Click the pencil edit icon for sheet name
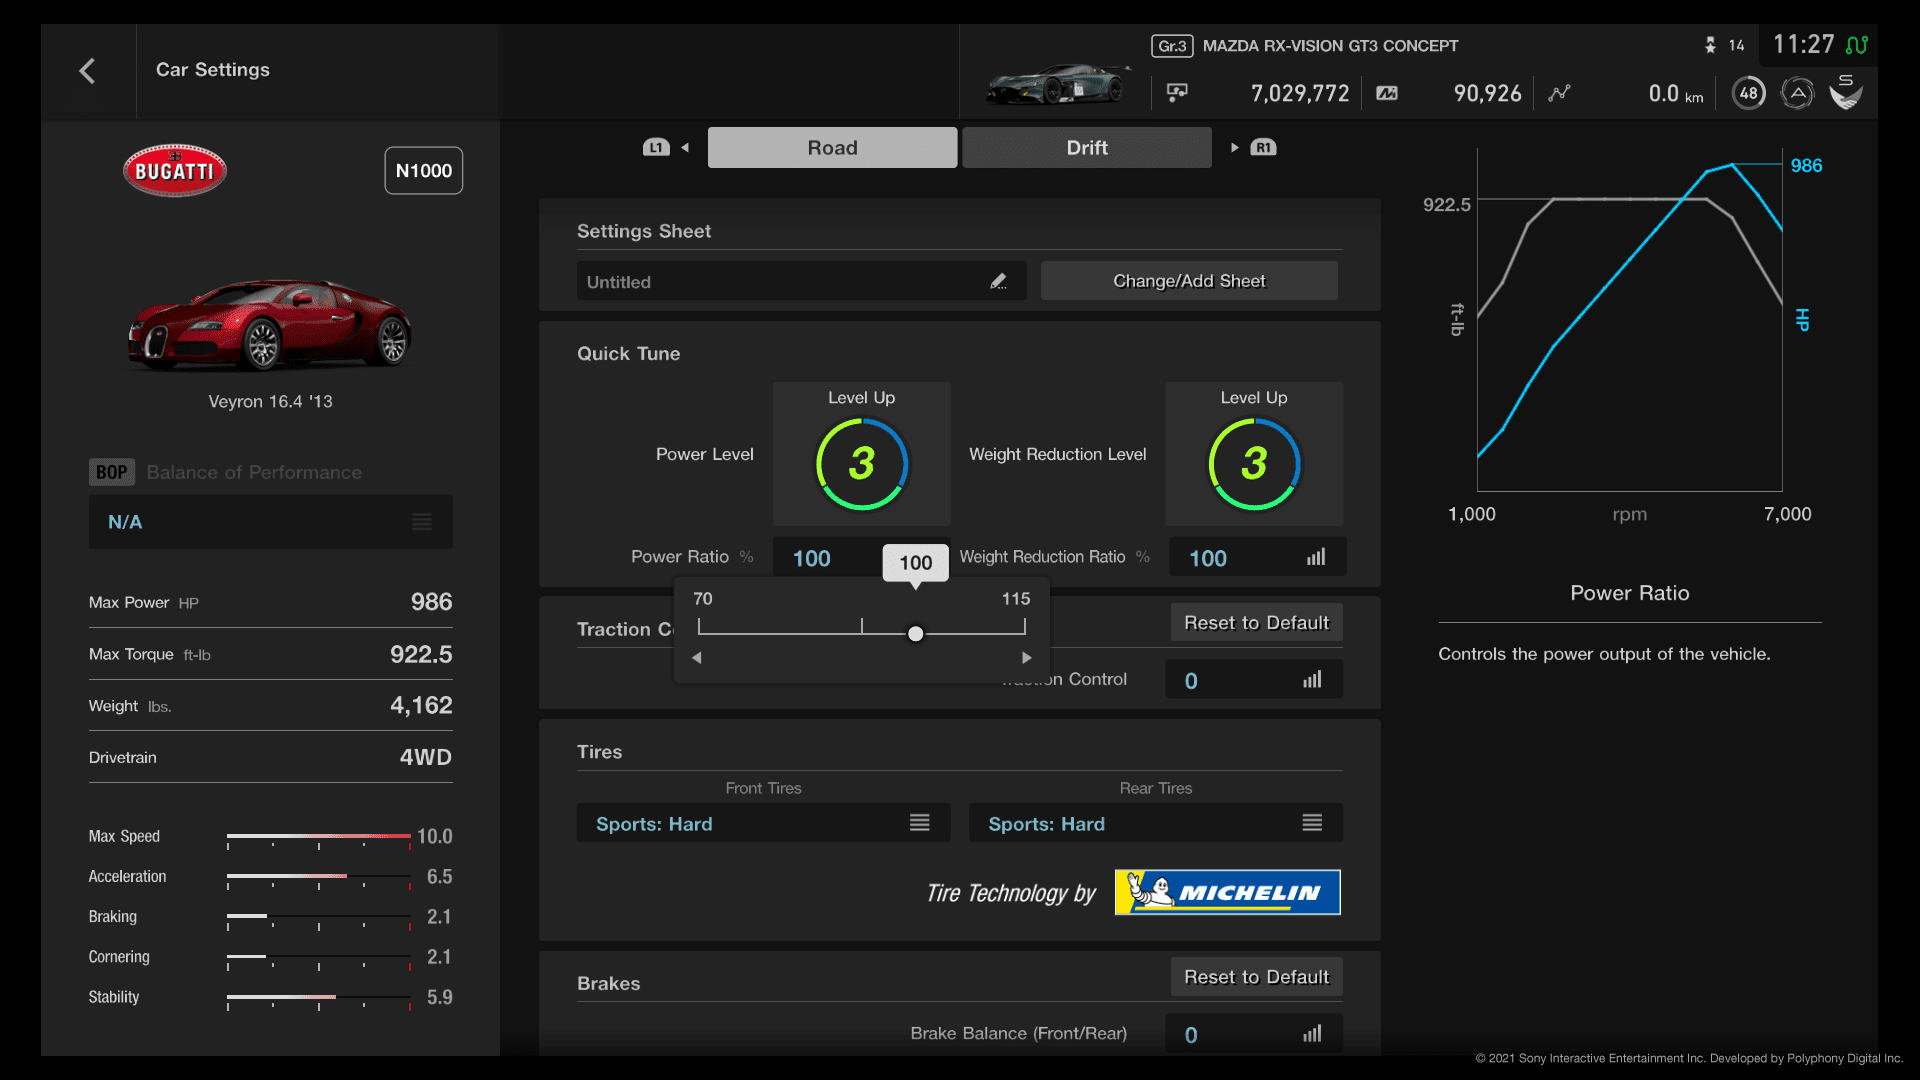 pyautogui.click(x=998, y=282)
